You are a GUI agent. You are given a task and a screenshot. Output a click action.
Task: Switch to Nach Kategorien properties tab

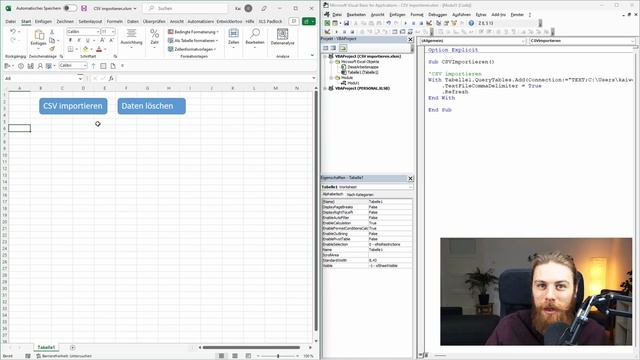(x=360, y=195)
